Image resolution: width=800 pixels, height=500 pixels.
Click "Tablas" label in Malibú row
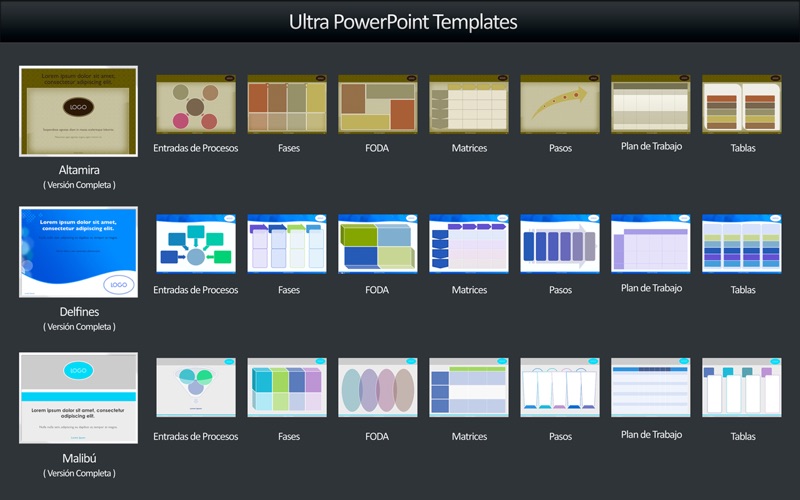tap(743, 436)
